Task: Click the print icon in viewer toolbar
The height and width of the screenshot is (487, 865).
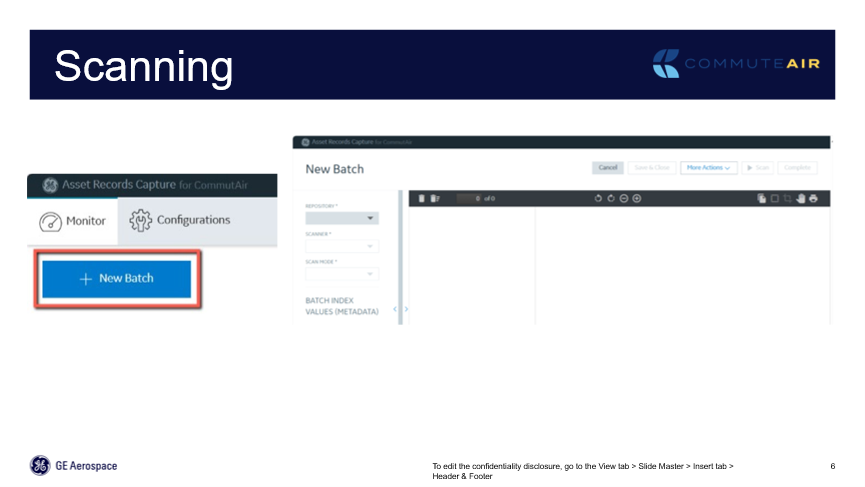Action: pyautogui.click(x=813, y=198)
